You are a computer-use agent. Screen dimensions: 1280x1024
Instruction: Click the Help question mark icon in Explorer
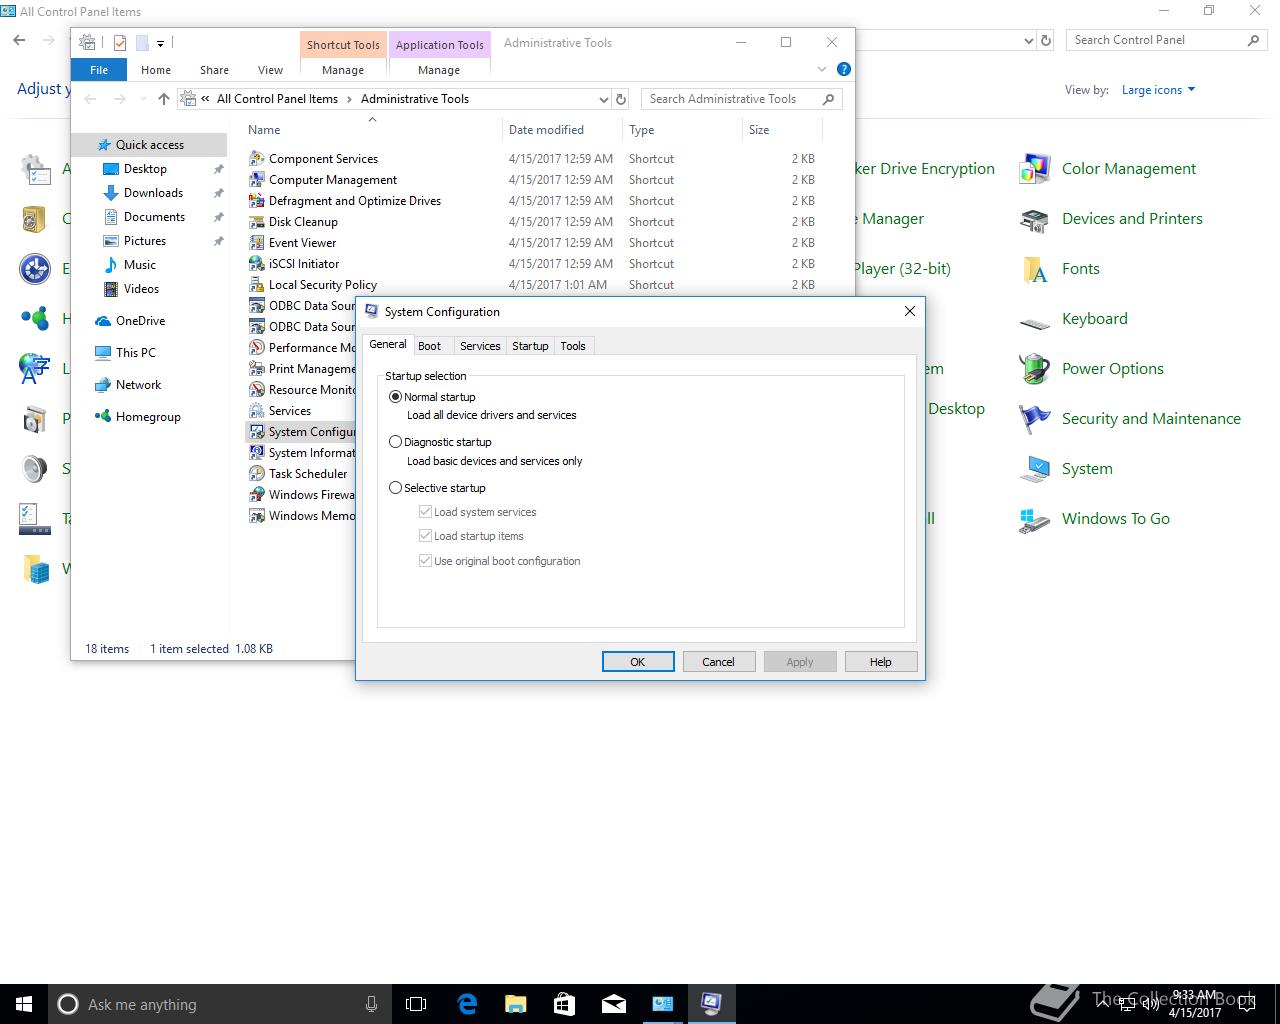click(843, 69)
